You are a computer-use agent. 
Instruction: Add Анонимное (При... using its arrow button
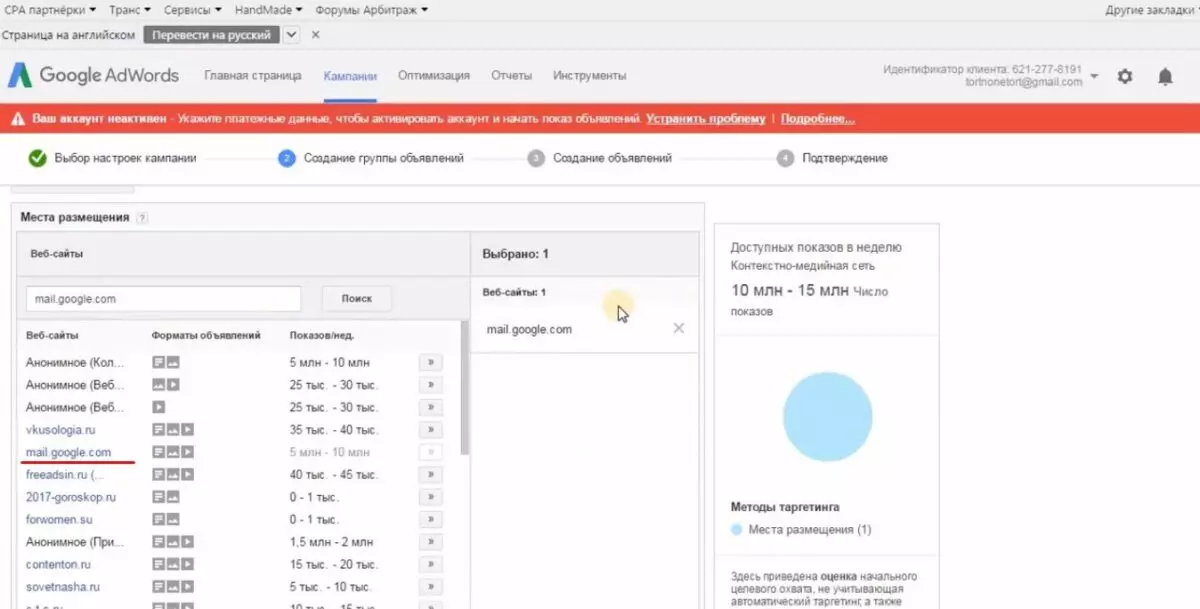point(429,541)
